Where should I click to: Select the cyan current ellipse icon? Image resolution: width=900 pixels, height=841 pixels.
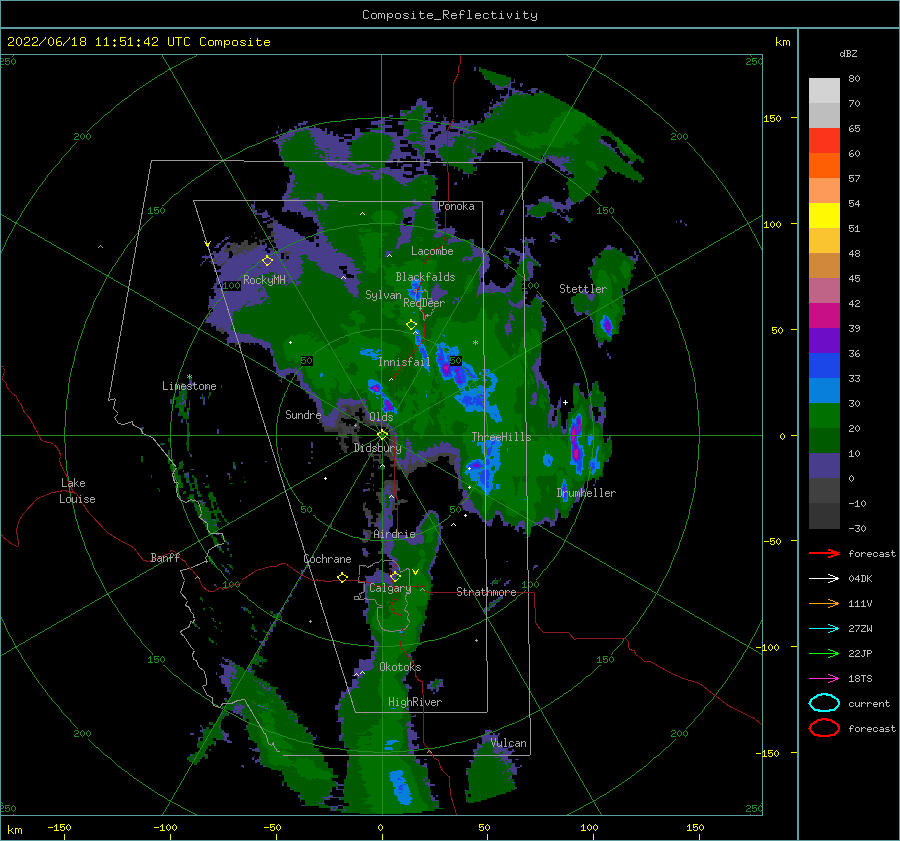pos(824,703)
